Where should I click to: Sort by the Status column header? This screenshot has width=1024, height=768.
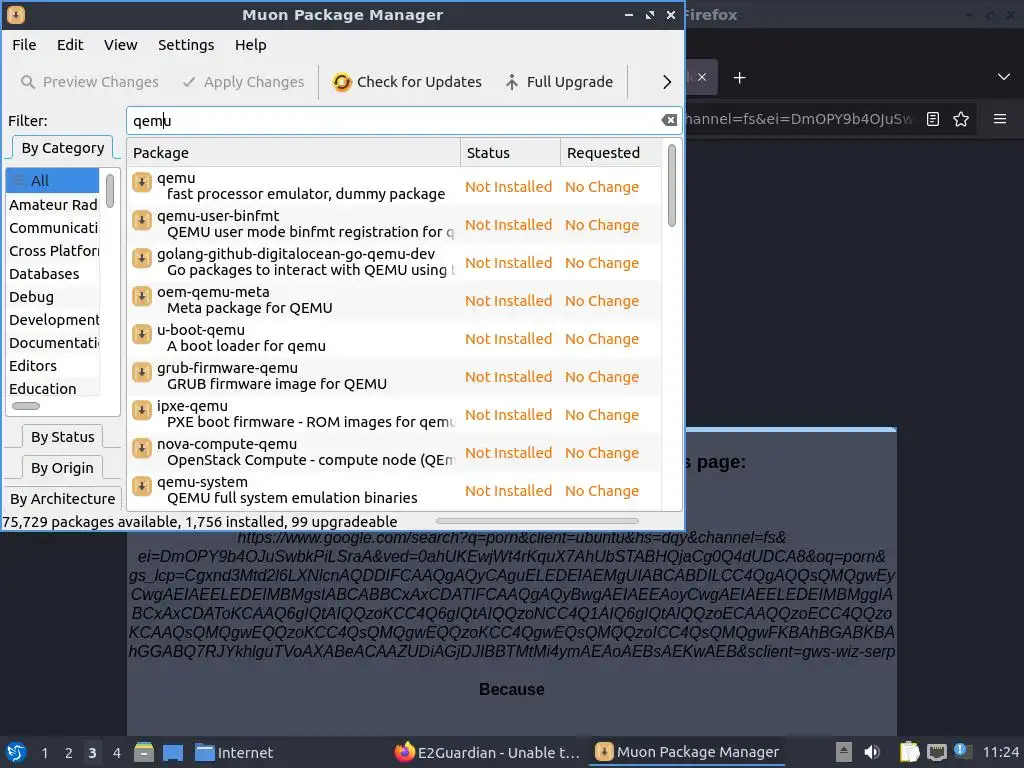tap(510, 153)
